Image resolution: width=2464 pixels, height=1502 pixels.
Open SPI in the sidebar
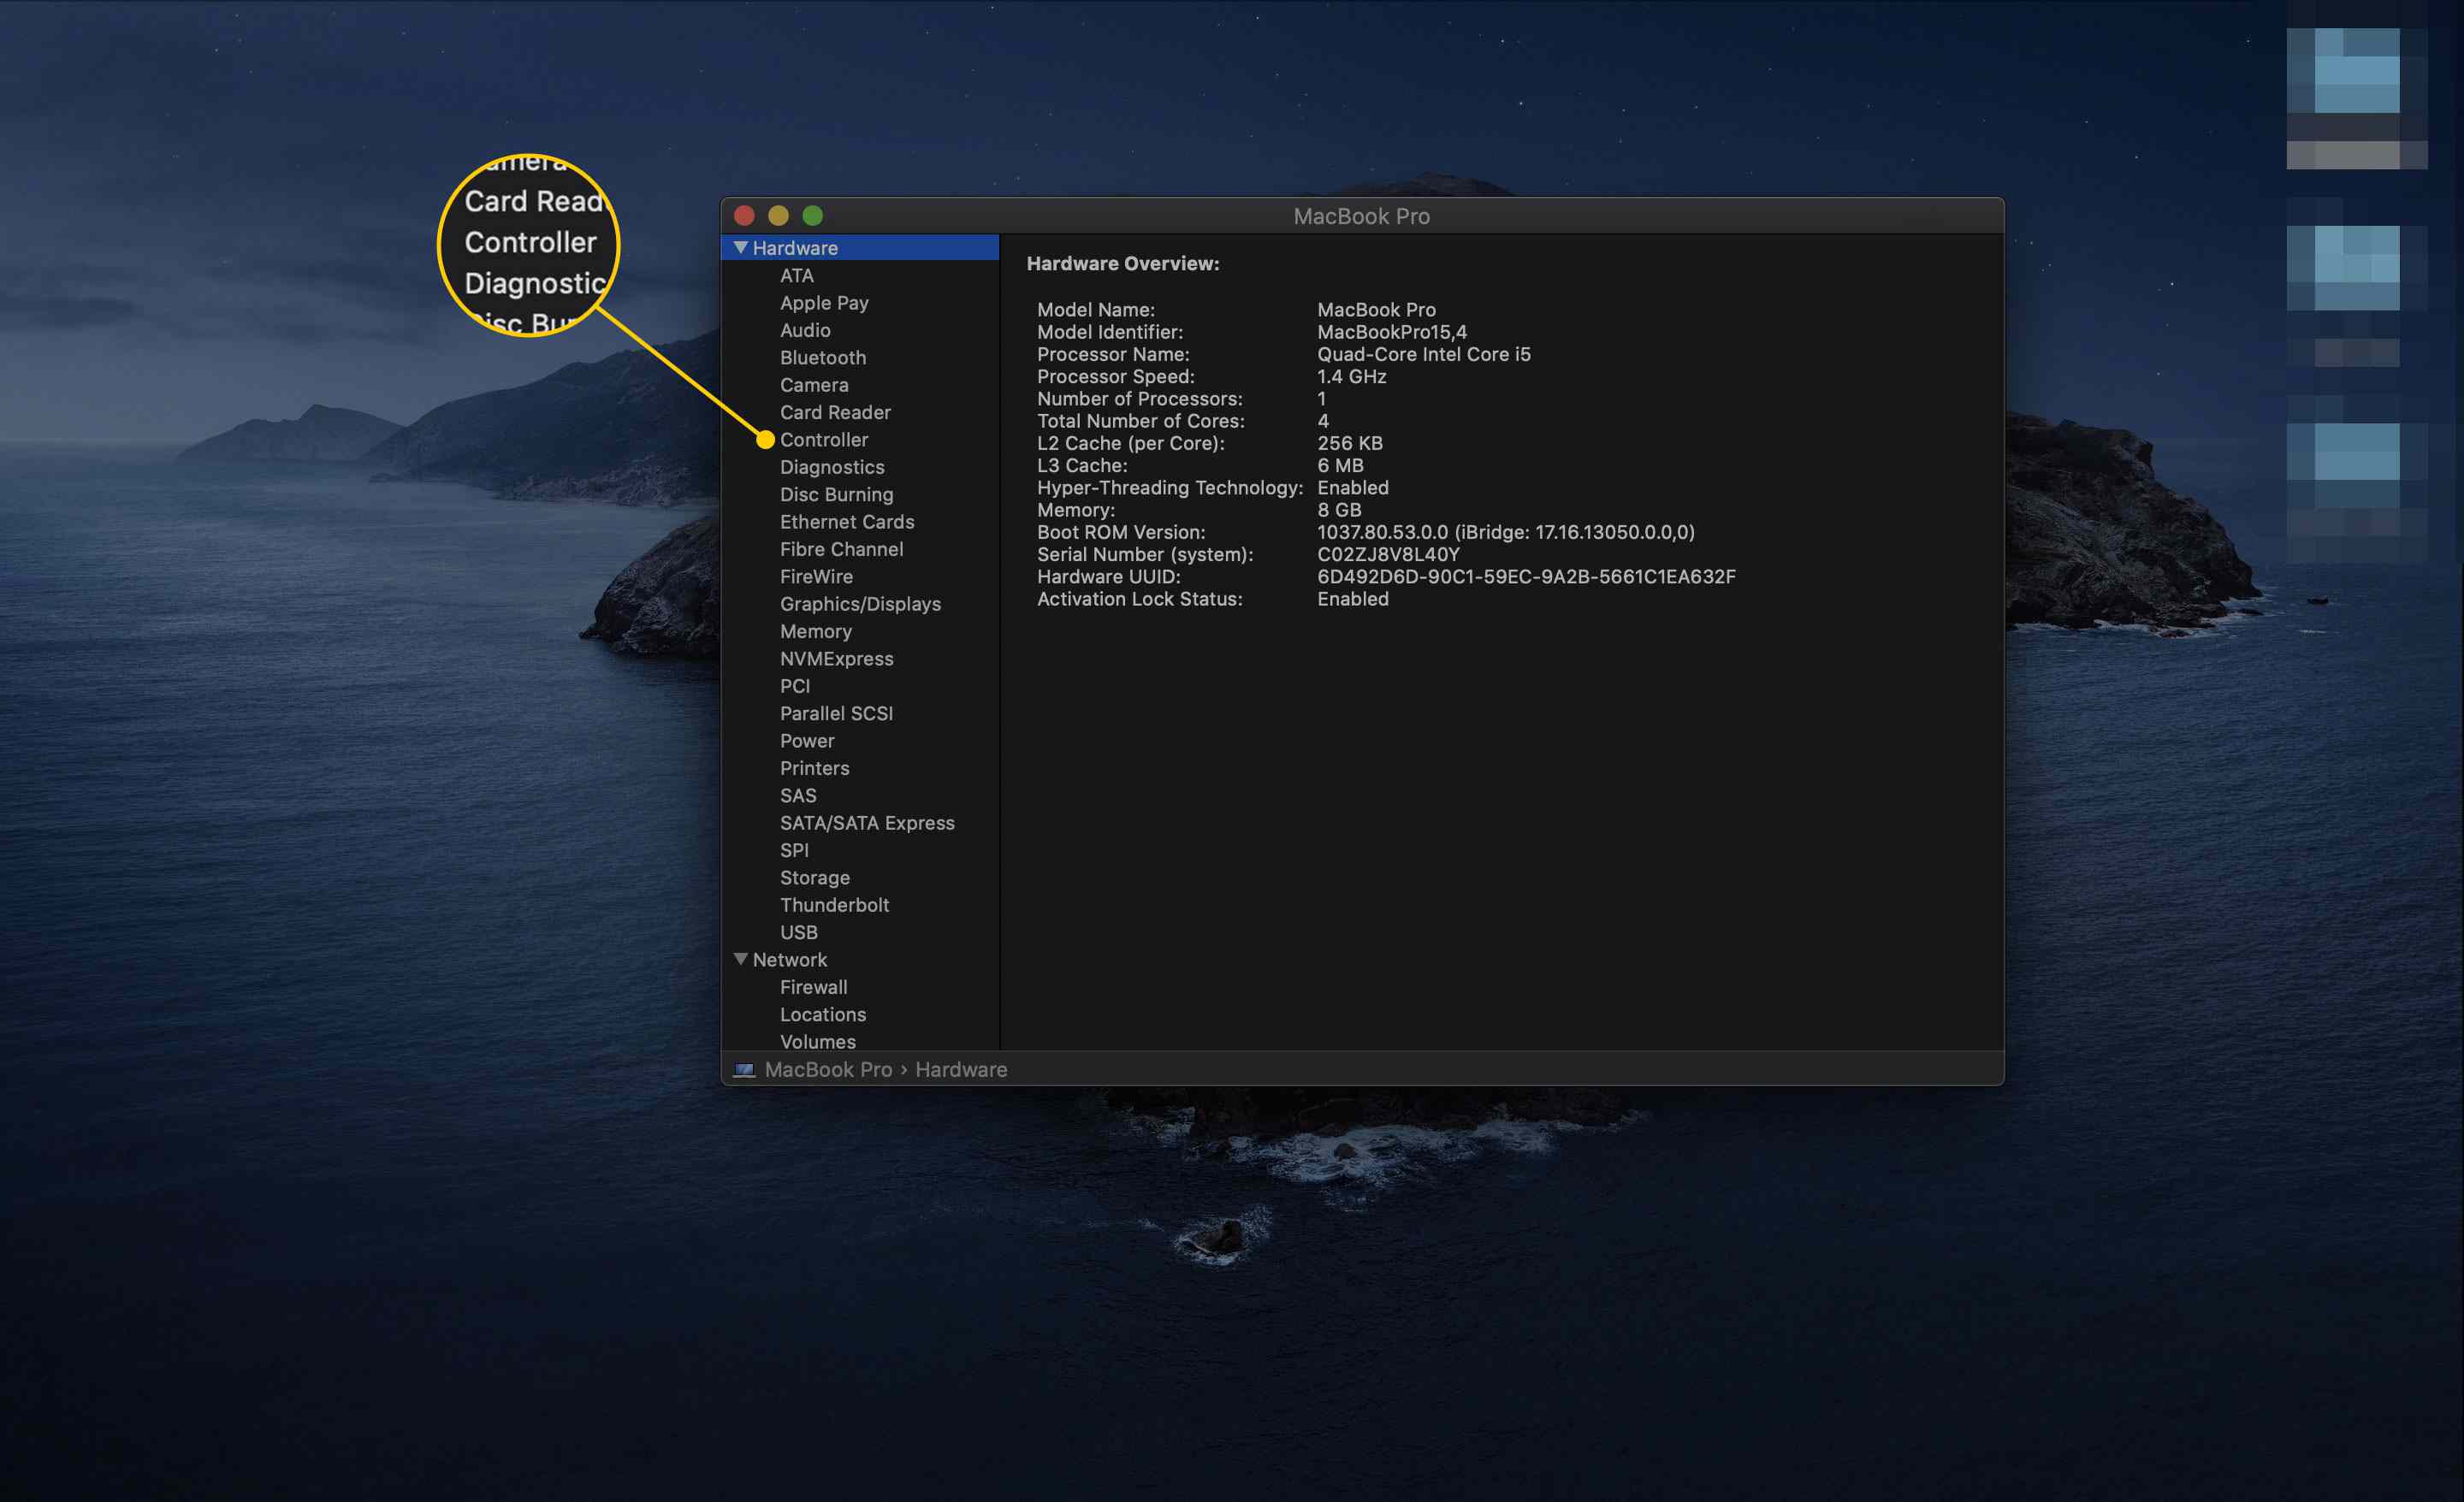point(794,850)
